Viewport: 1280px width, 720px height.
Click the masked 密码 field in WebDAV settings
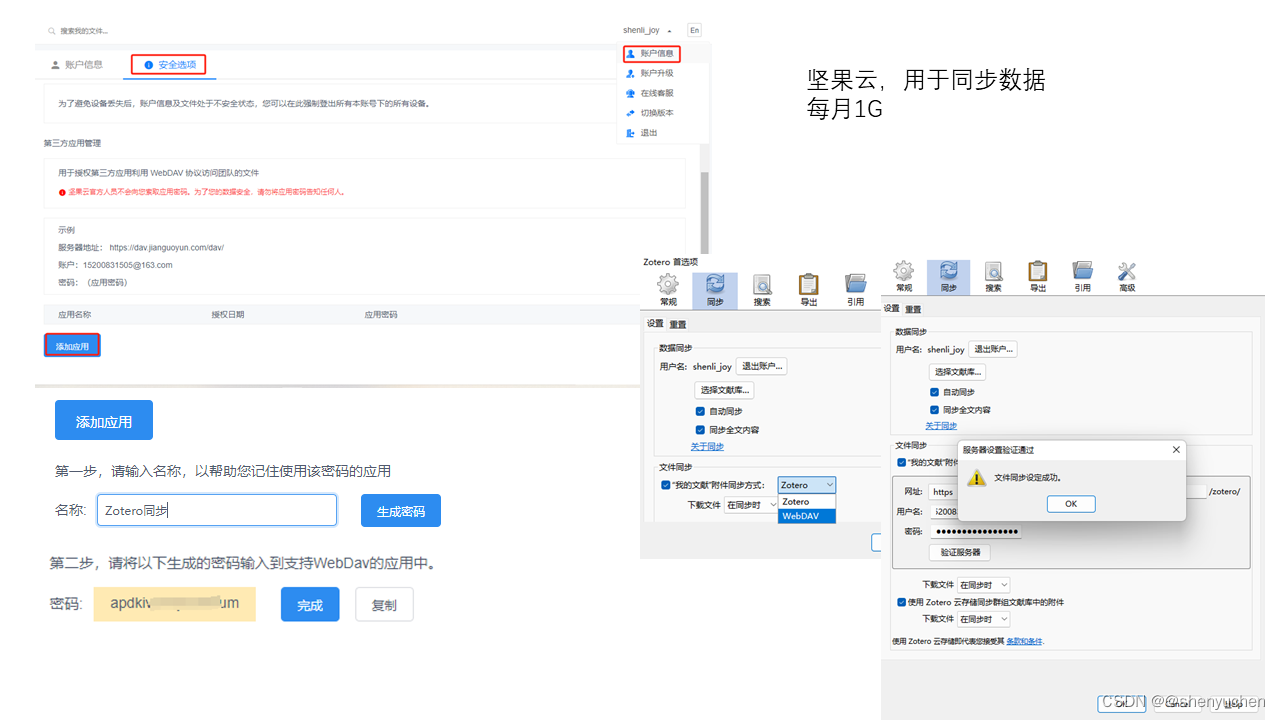pos(977,531)
